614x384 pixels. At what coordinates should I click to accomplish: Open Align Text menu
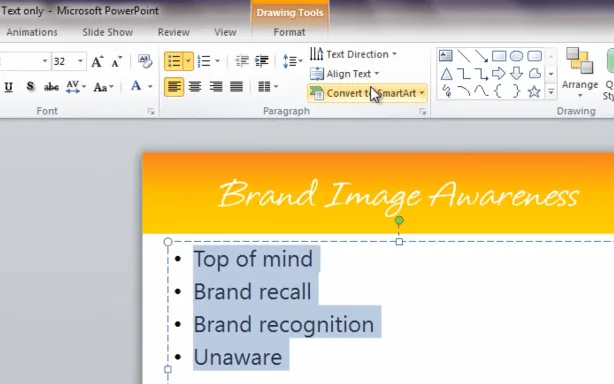click(345, 74)
